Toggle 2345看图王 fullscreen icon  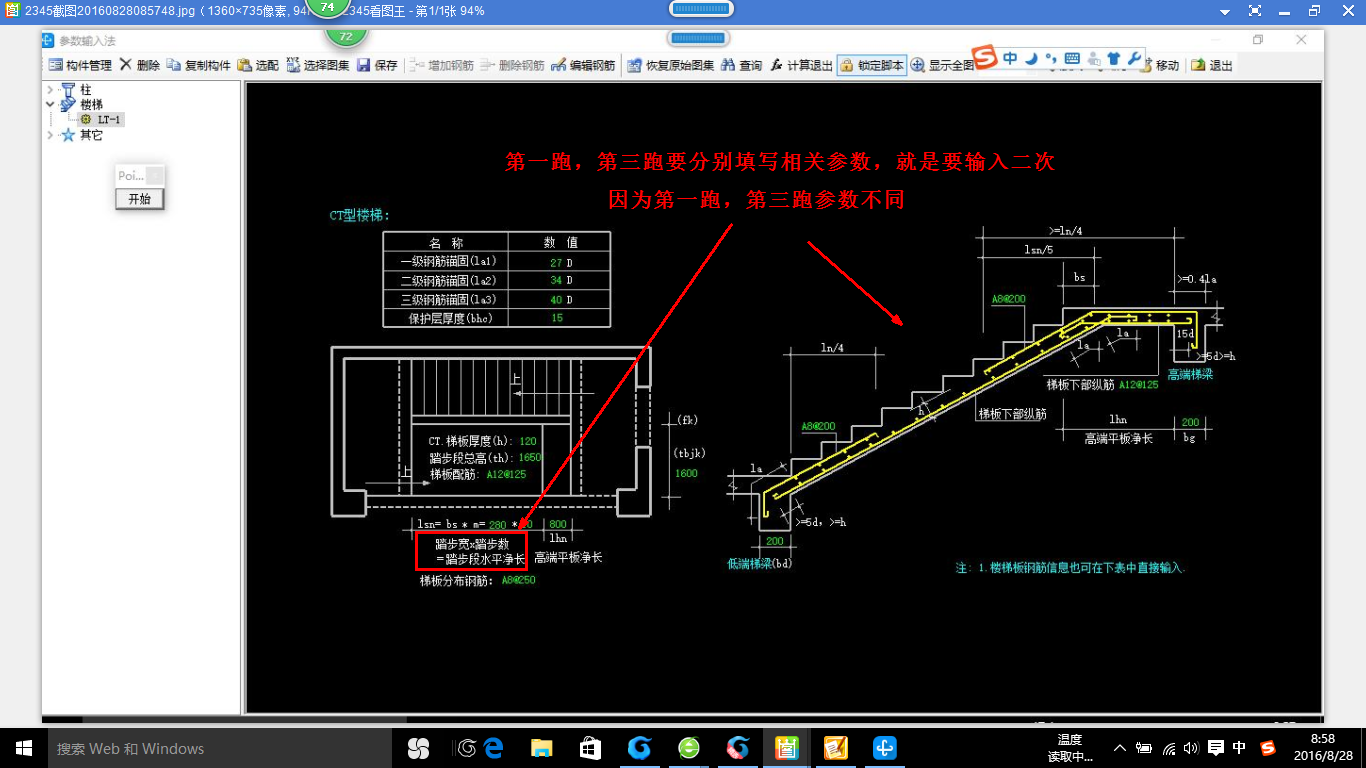click(1254, 11)
